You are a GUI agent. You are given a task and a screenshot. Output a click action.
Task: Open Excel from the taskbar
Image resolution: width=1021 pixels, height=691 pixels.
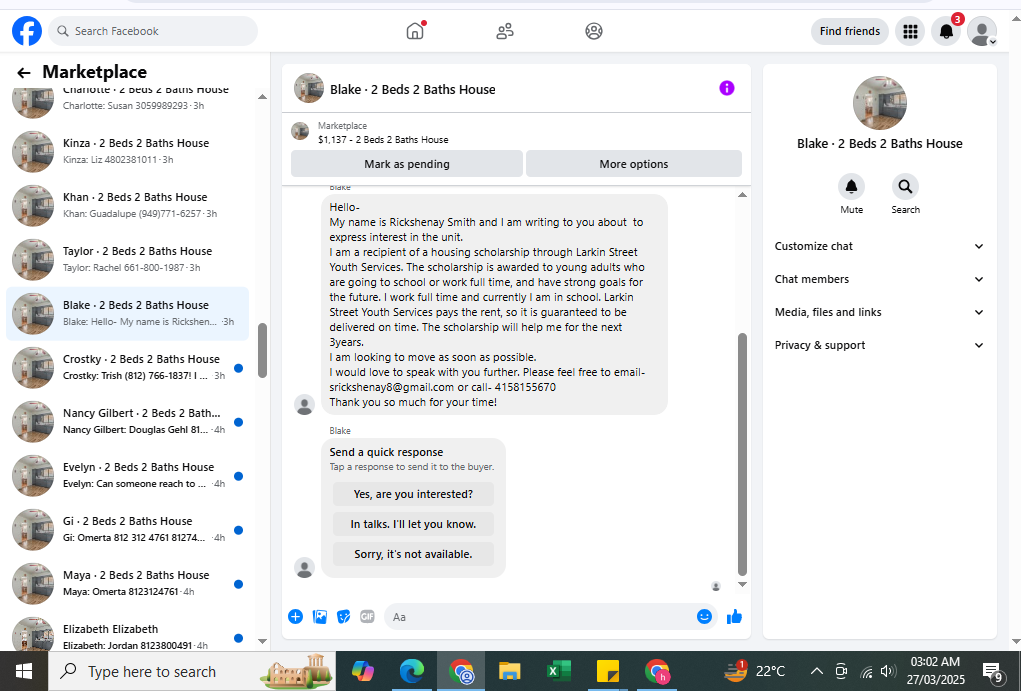point(558,671)
